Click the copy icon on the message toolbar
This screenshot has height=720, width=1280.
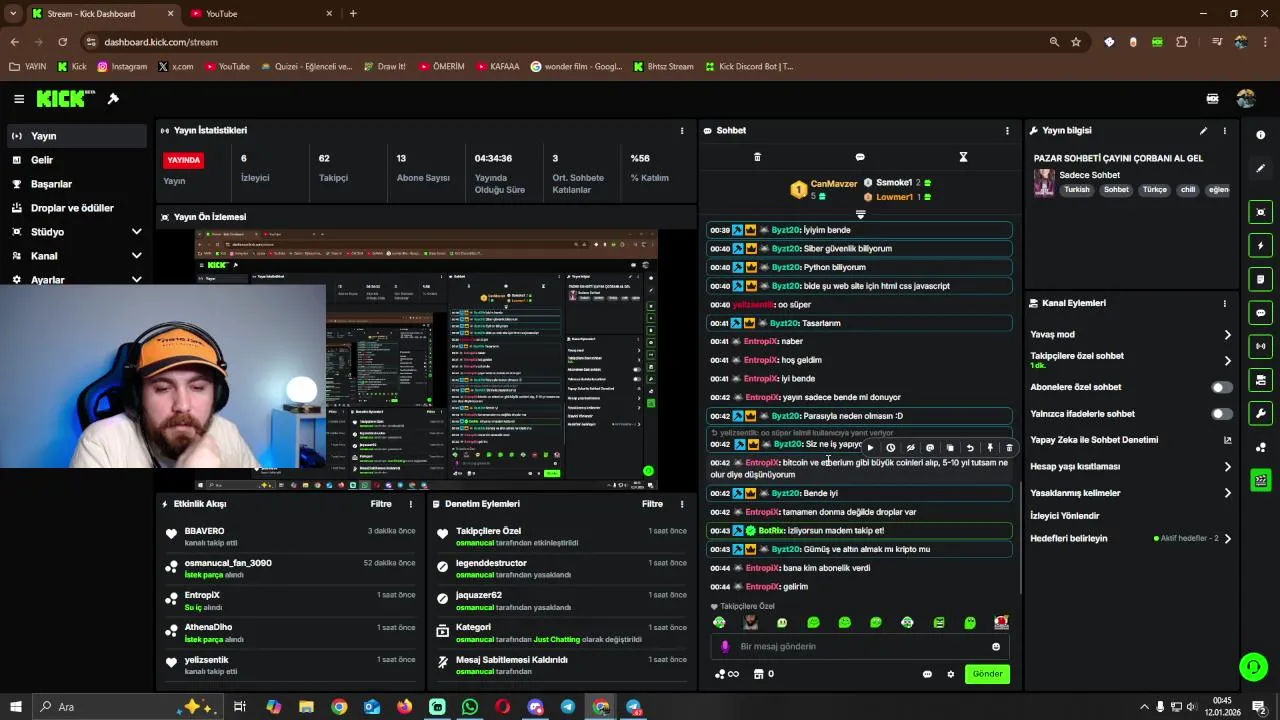tap(950, 448)
